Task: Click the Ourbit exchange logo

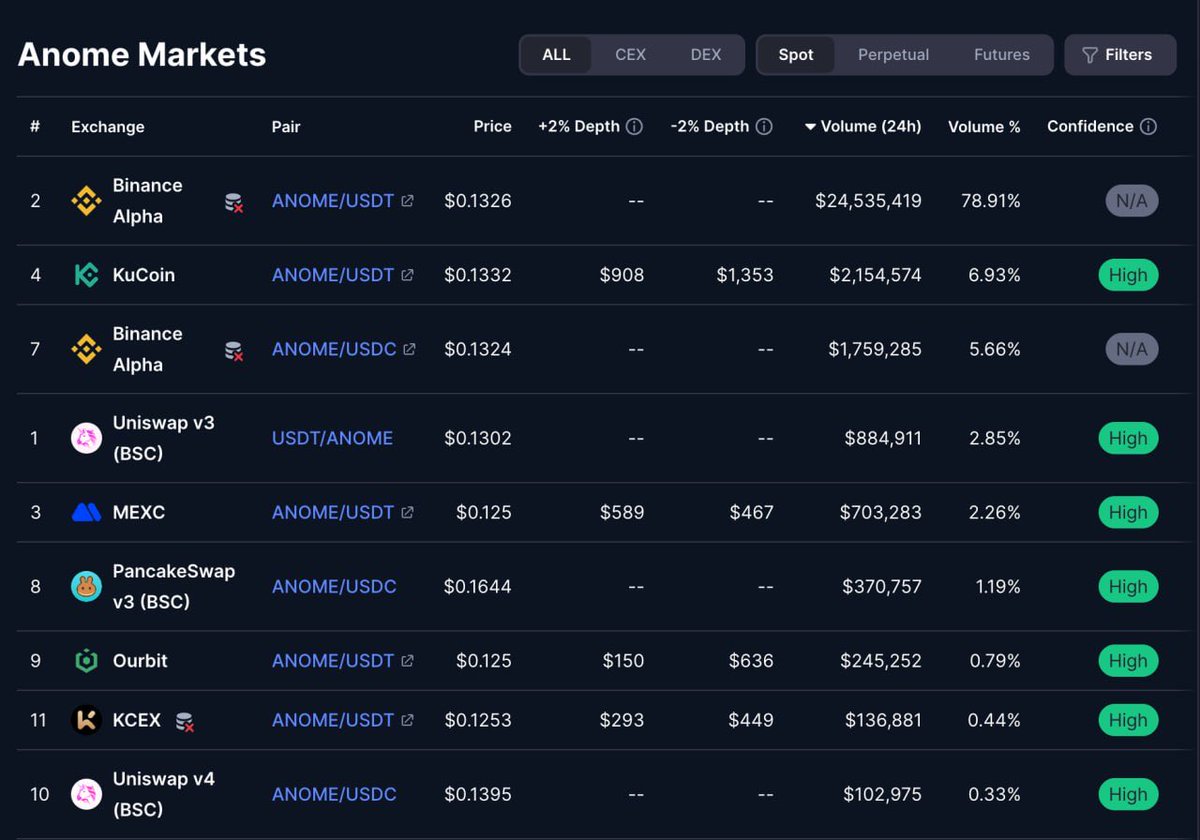Action: click(86, 661)
